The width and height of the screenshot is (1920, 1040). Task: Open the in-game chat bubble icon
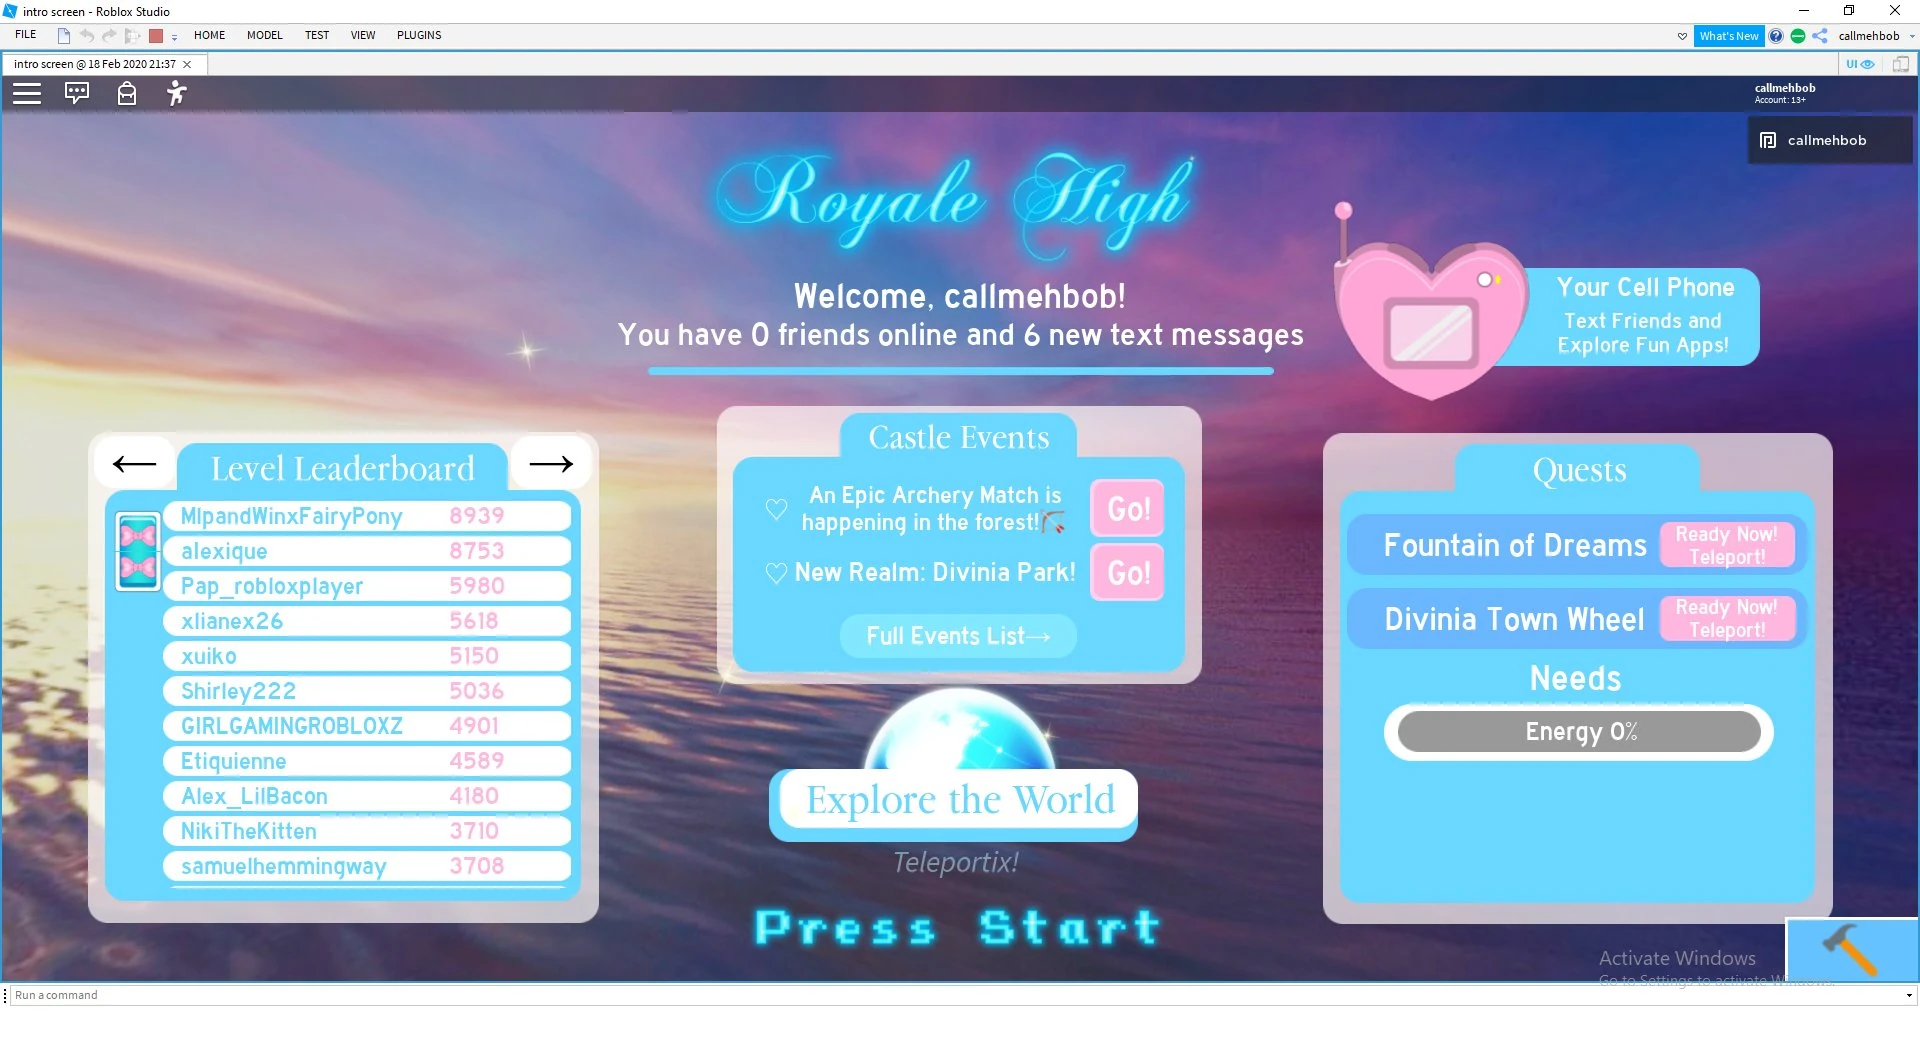[77, 93]
